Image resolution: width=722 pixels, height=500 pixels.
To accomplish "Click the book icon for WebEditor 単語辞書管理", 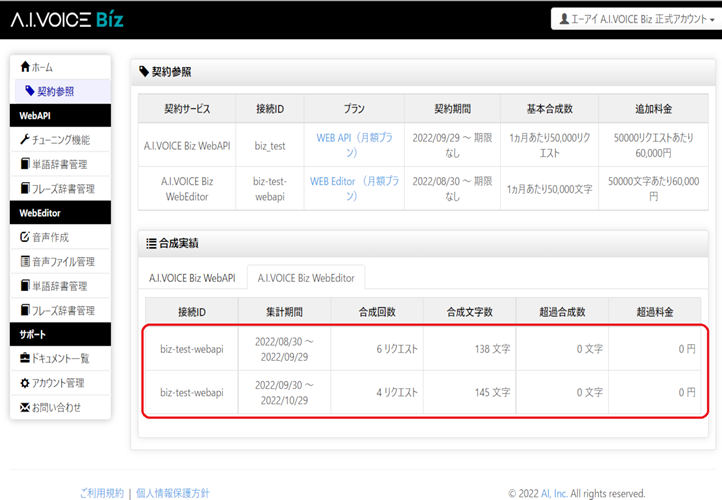I will tap(25, 286).
